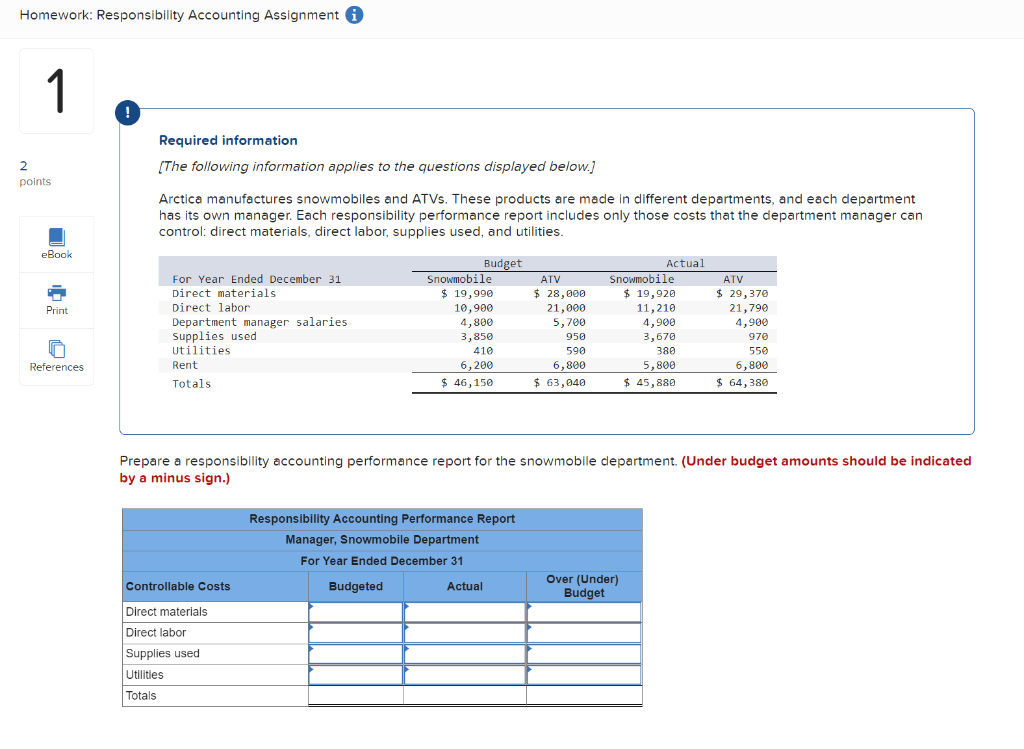
Task: Enter Actual amount for Utilities
Action: [x=465, y=674]
